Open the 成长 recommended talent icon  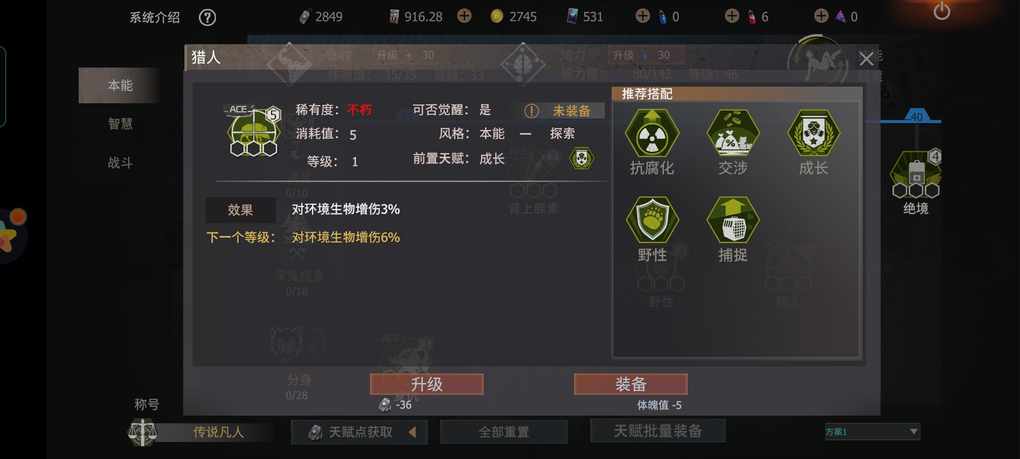pyautogui.click(x=813, y=133)
